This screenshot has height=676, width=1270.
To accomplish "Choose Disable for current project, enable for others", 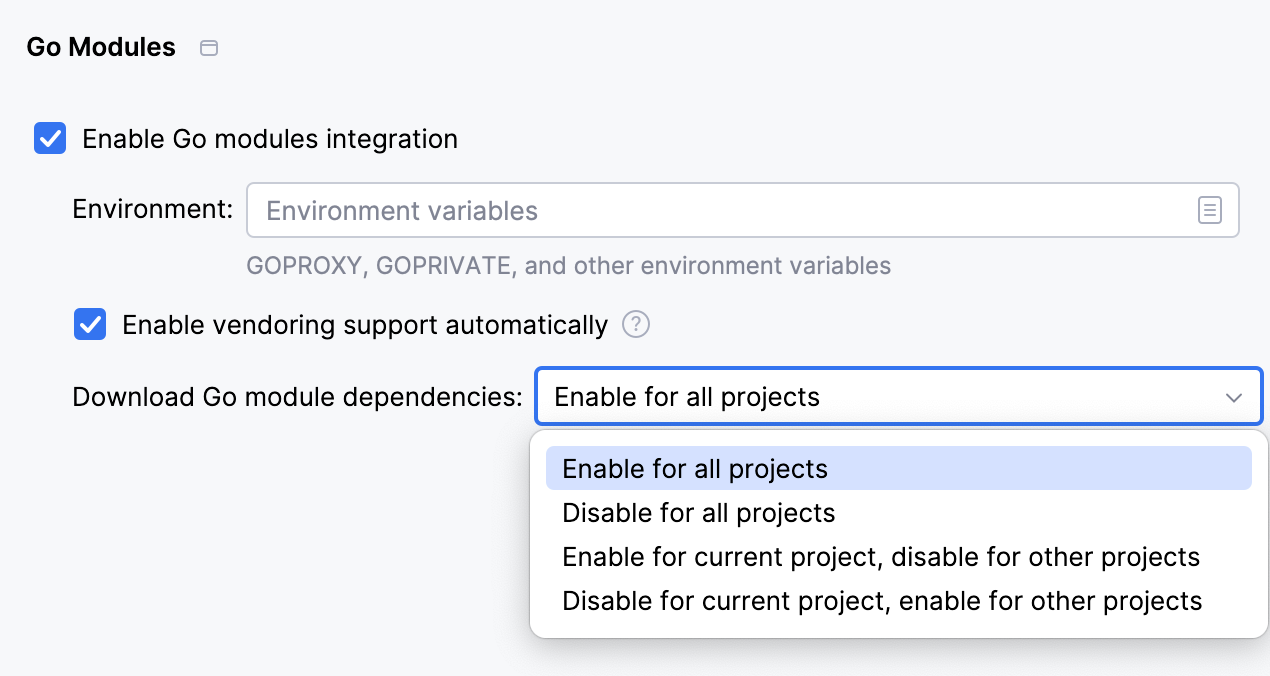I will 880,601.
